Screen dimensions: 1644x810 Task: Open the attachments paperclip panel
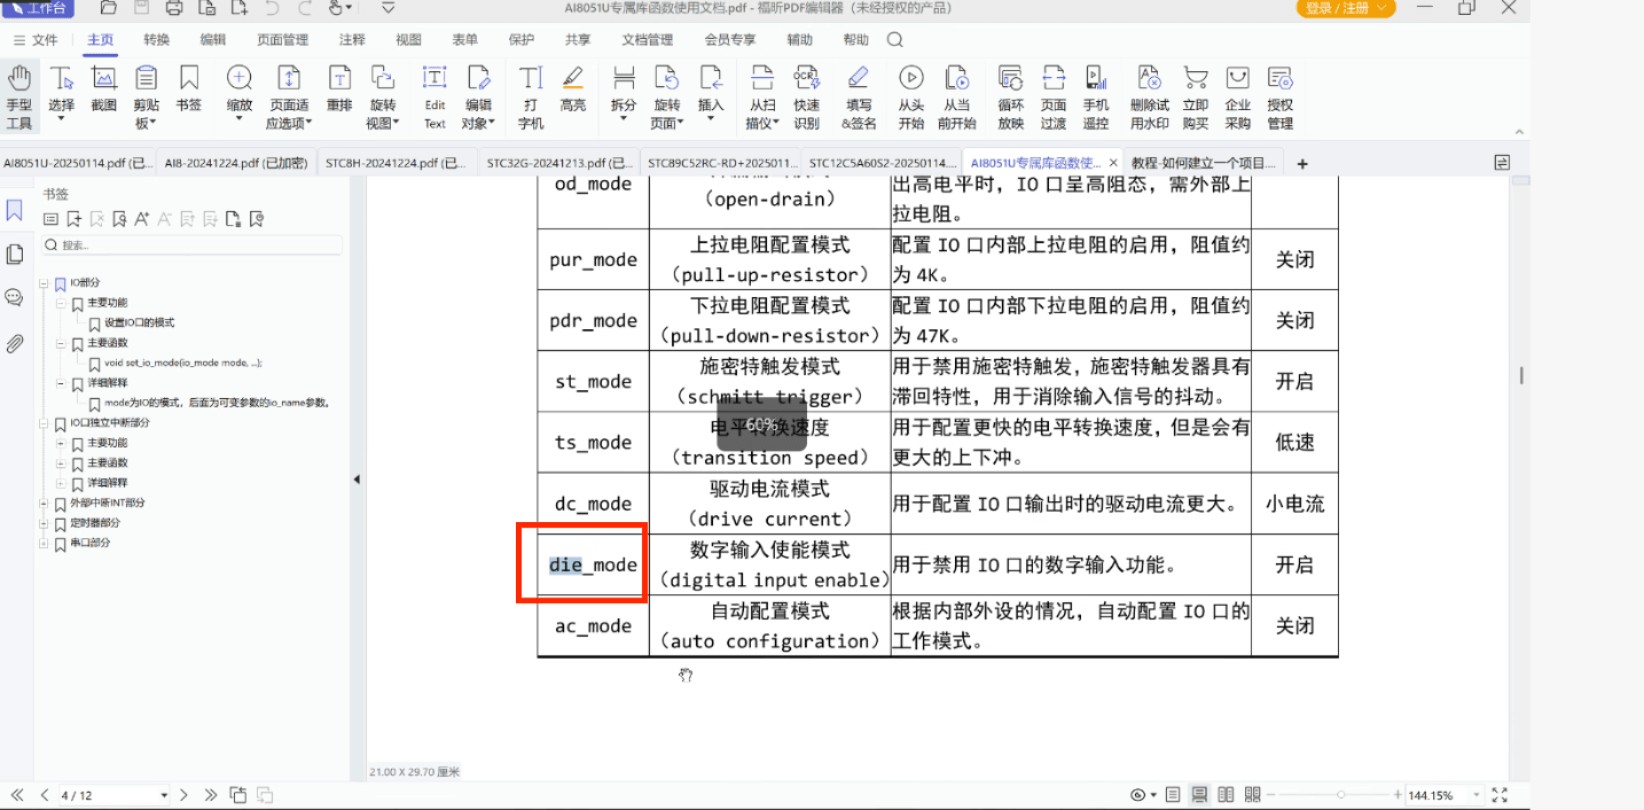pyautogui.click(x=15, y=344)
